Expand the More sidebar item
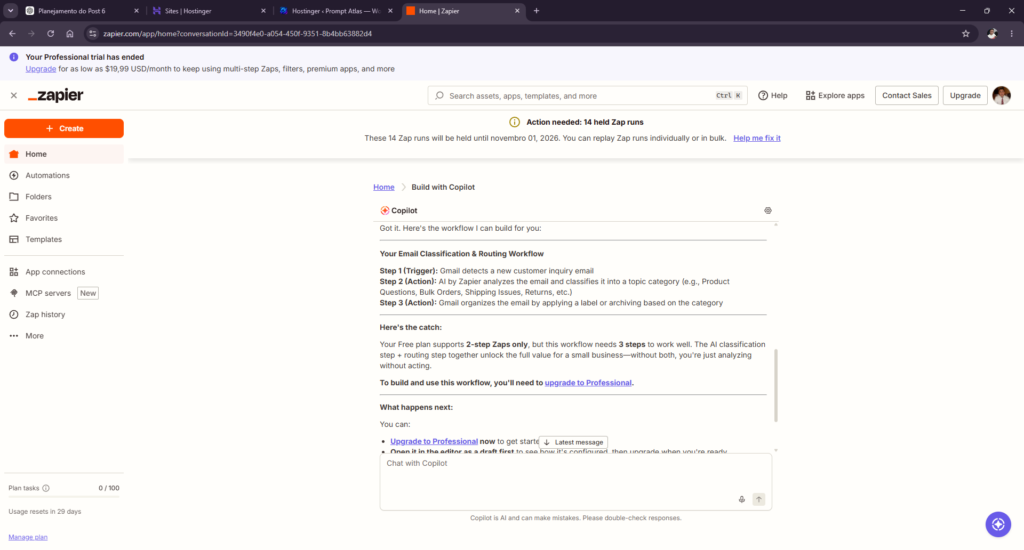1024x550 pixels. (64, 336)
